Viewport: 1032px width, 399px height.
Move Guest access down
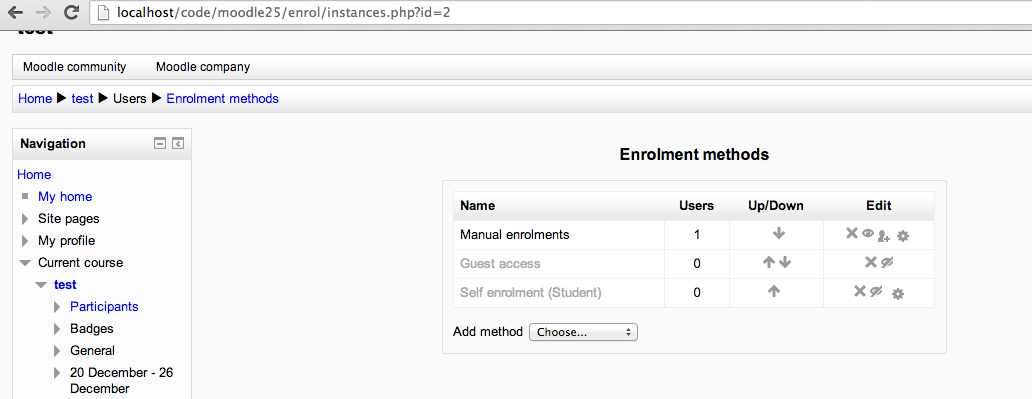click(x=785, y=262)
